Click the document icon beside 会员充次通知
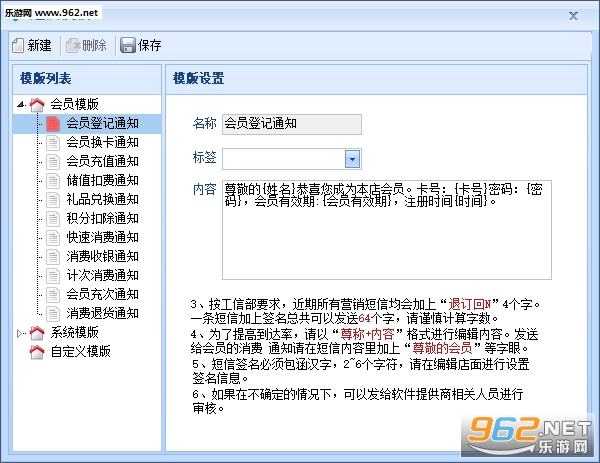 [x=53, y=294]
